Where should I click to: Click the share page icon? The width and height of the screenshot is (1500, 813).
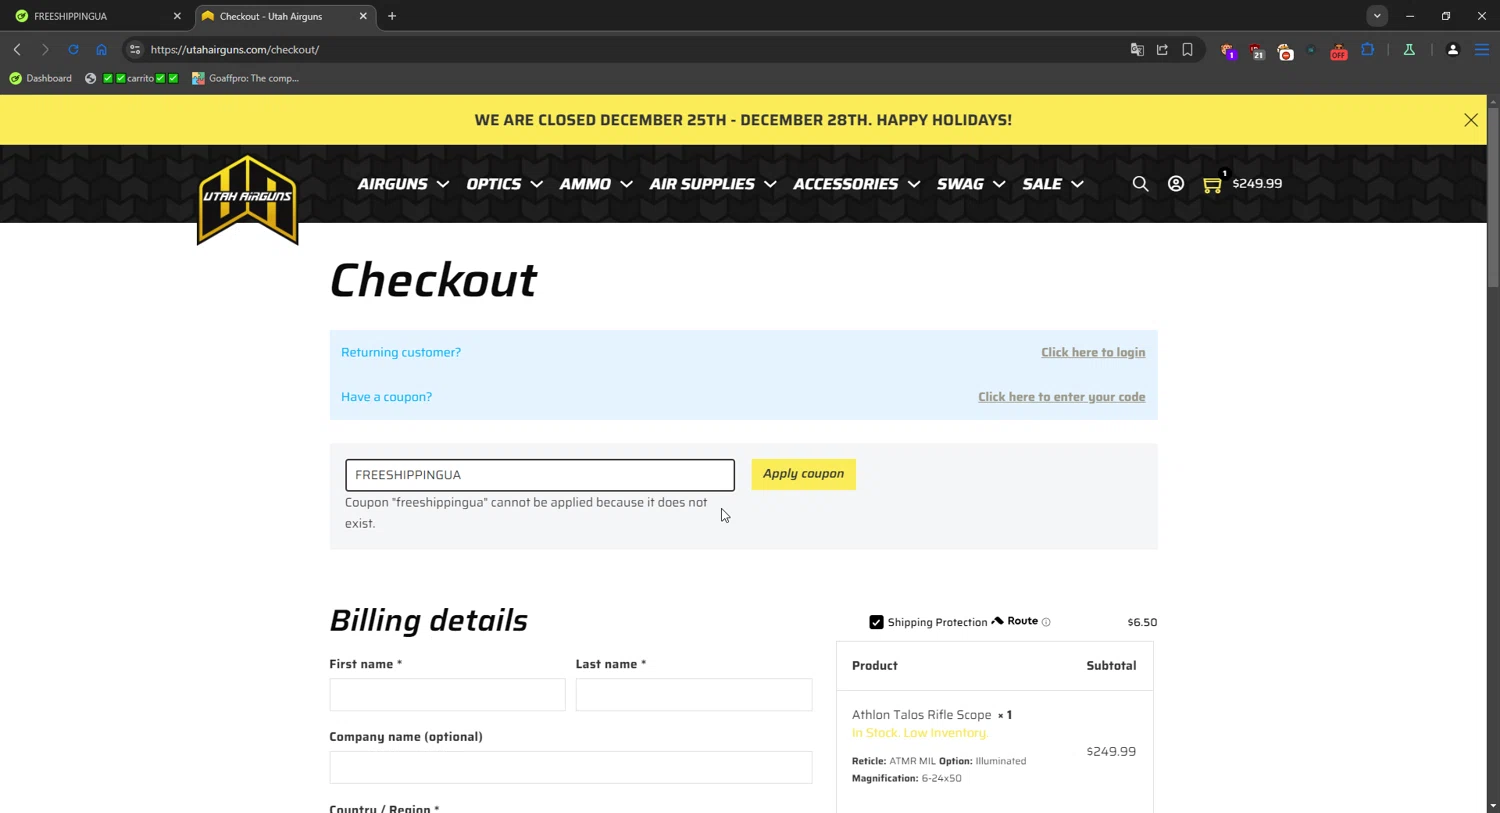(1162, 49)
